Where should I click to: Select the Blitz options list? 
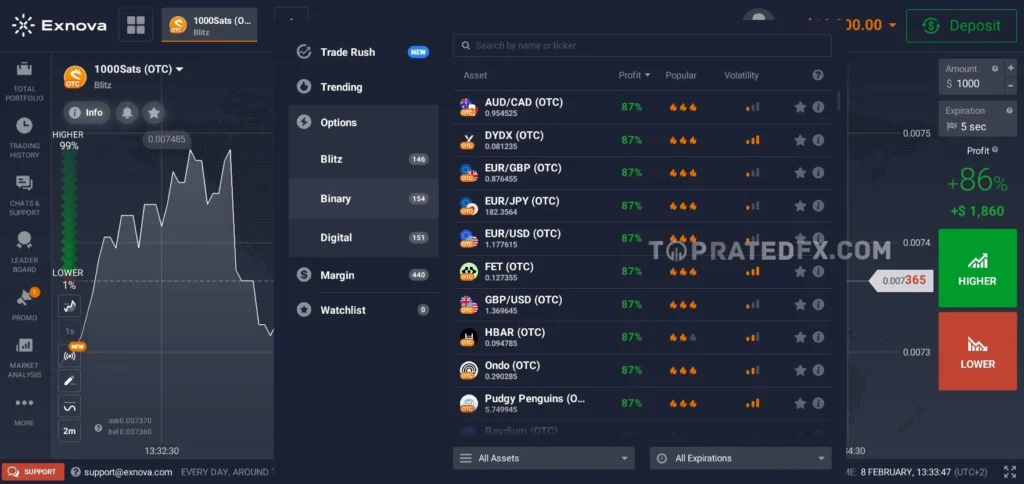tap(364, 159)
